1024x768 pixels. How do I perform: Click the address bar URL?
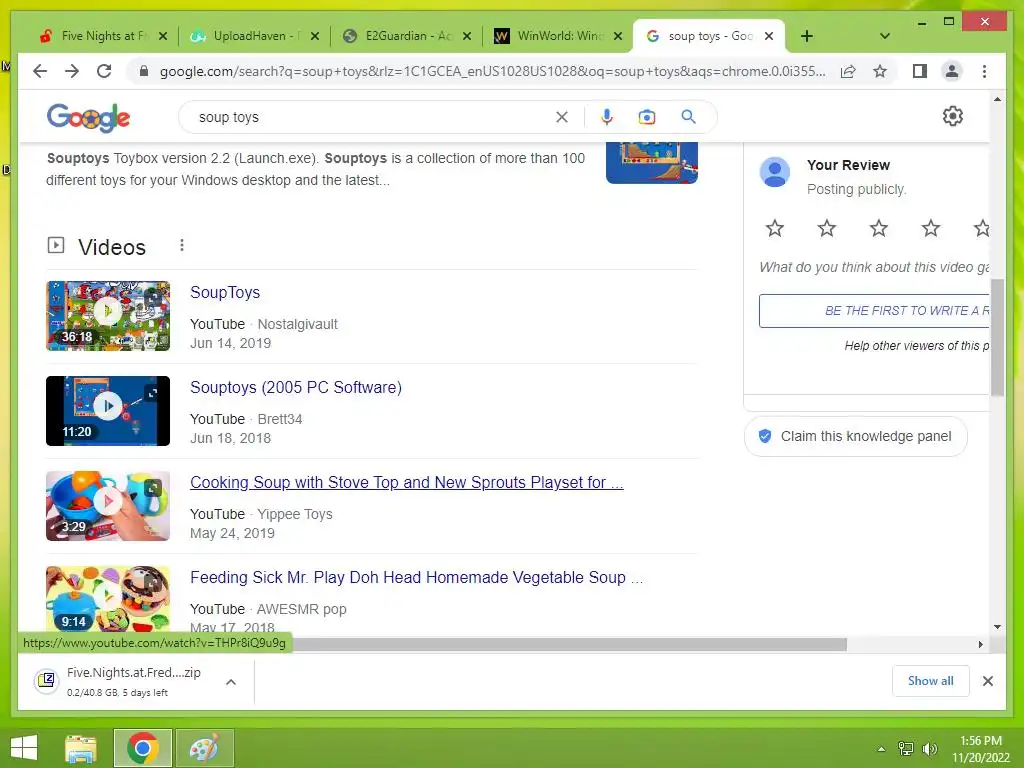492,71
